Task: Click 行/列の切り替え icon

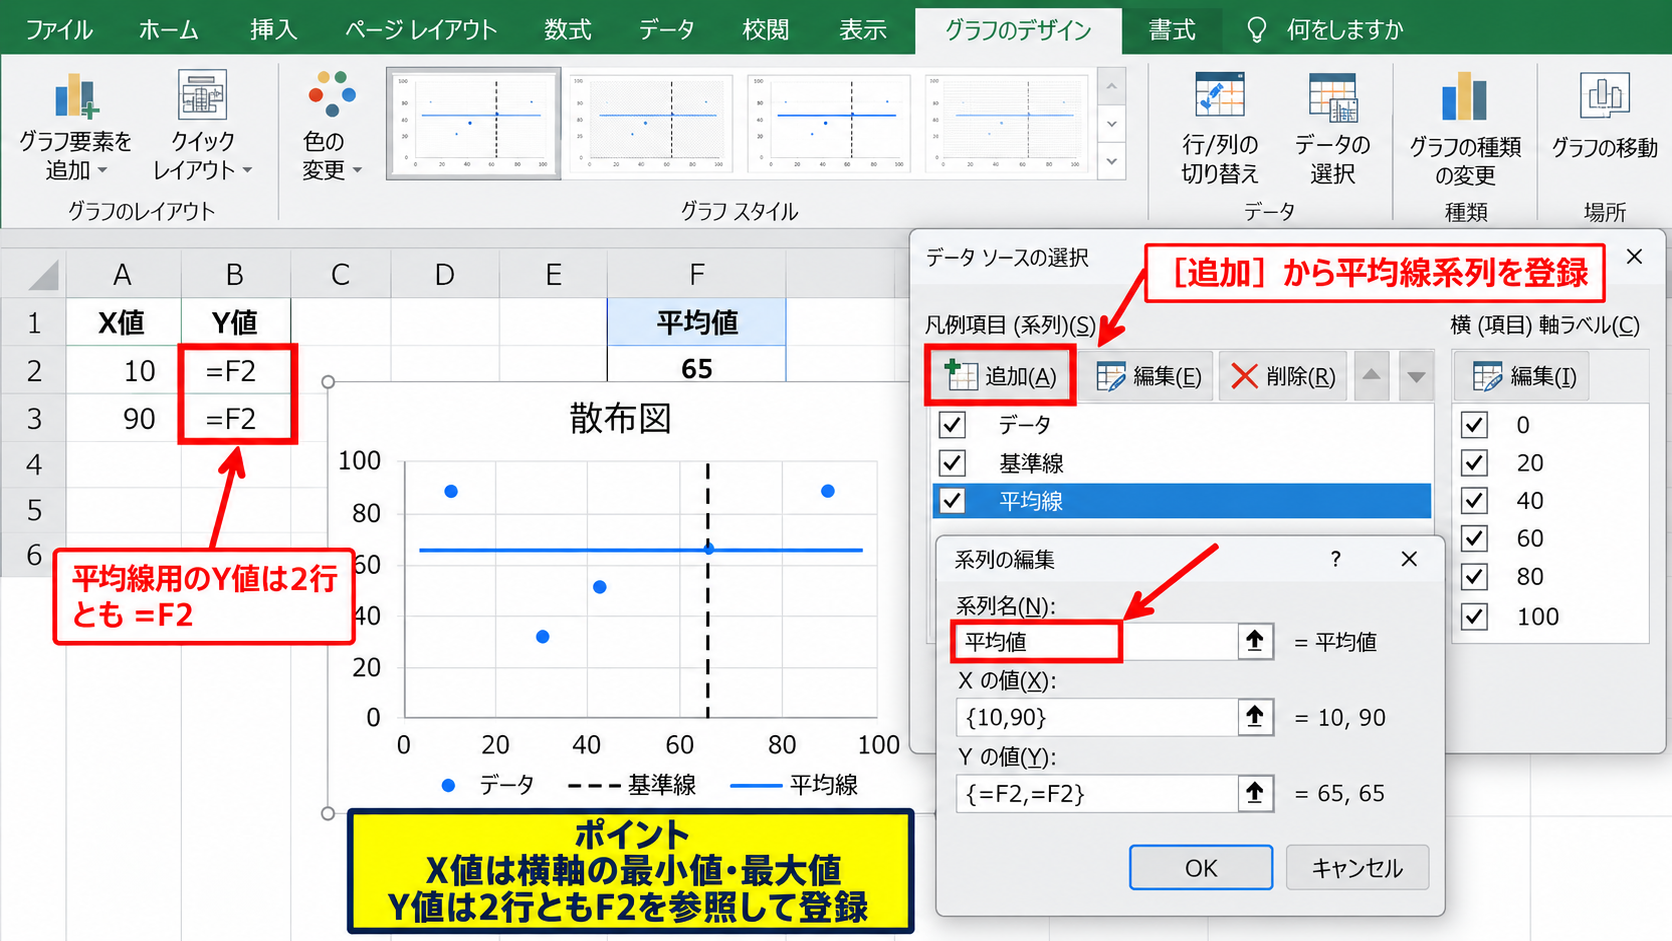Action: point(1220,96)
